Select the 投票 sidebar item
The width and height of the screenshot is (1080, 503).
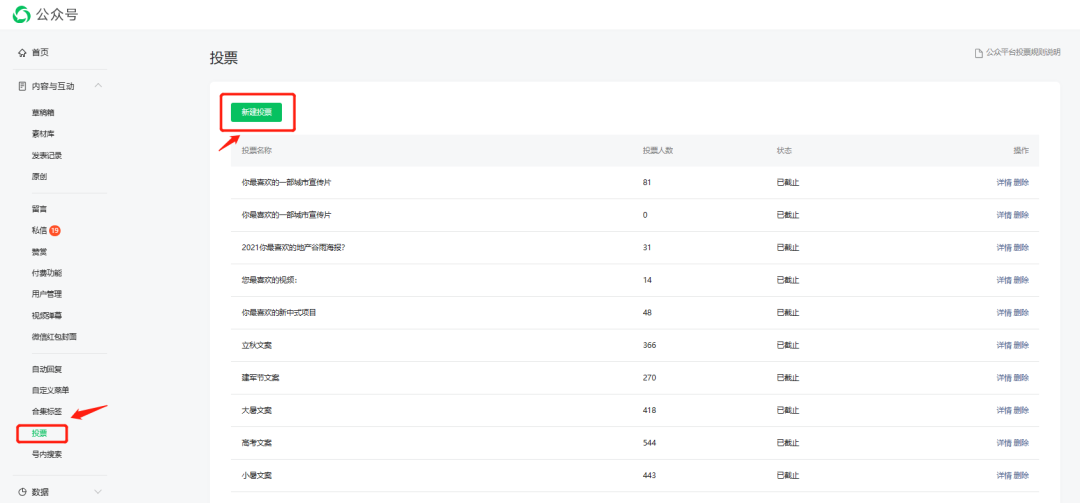pyautogui.click(x=40, y=433)
